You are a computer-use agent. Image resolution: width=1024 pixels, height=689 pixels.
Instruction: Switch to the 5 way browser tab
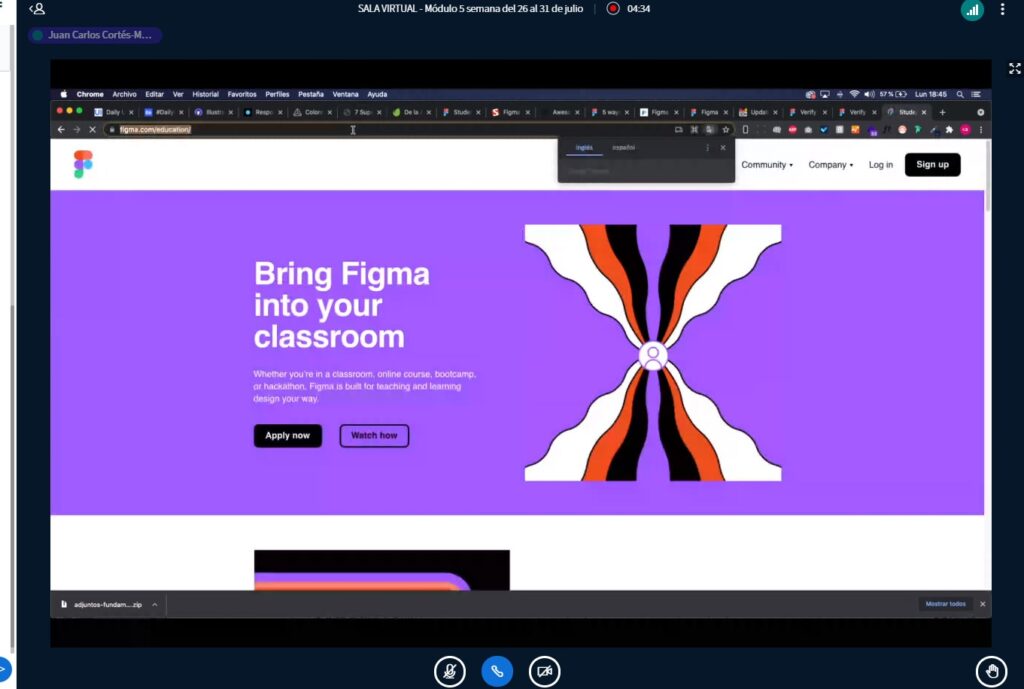(609, 112)
